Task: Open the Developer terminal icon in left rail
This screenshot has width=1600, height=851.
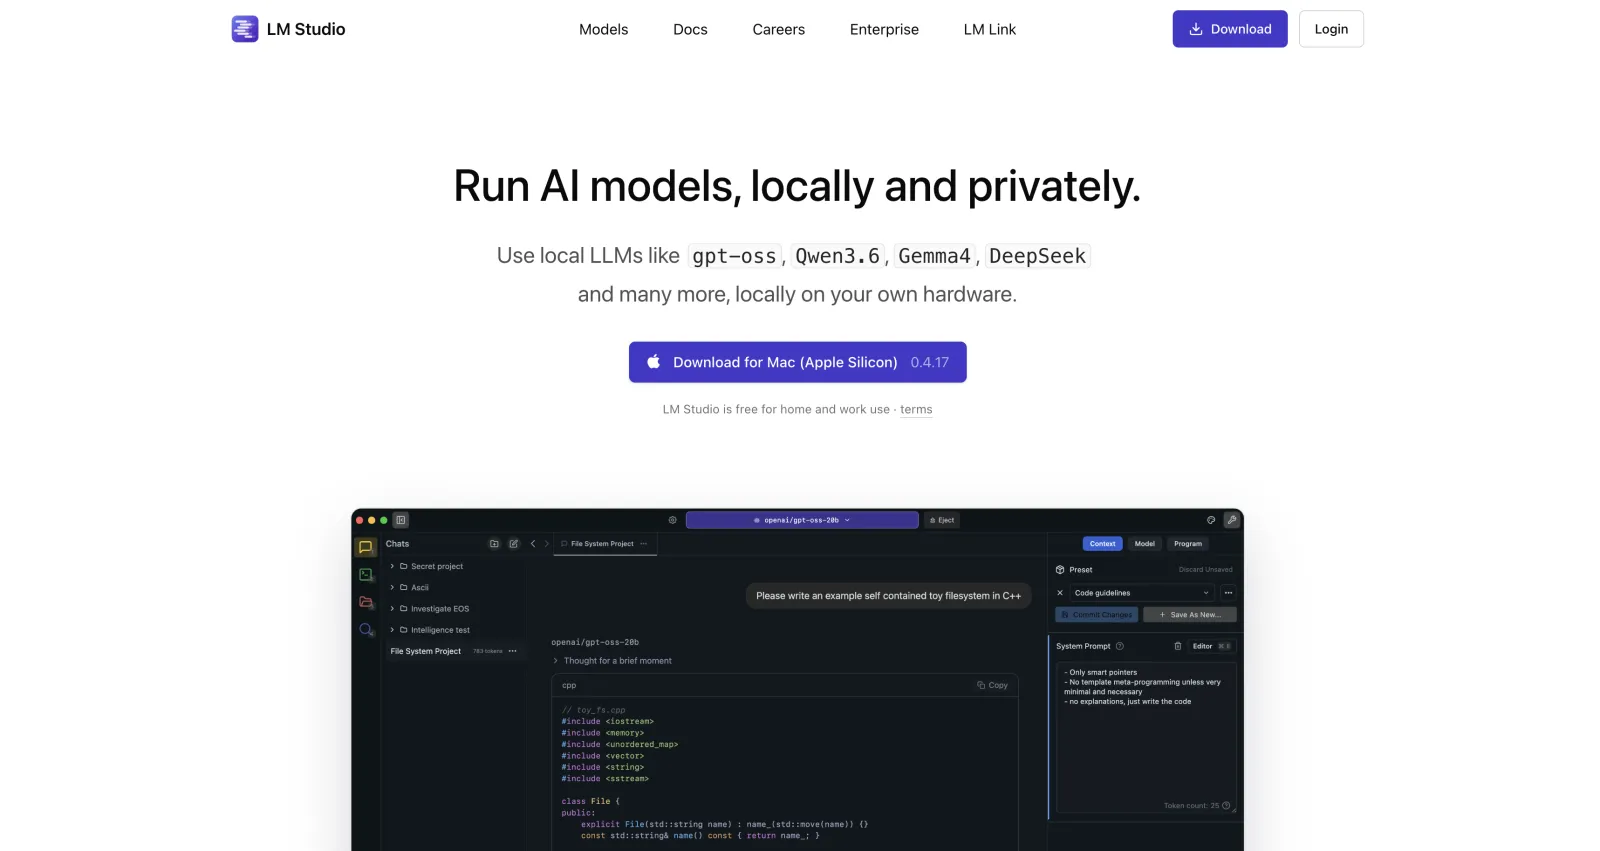Action: click(x=366, y=574)
